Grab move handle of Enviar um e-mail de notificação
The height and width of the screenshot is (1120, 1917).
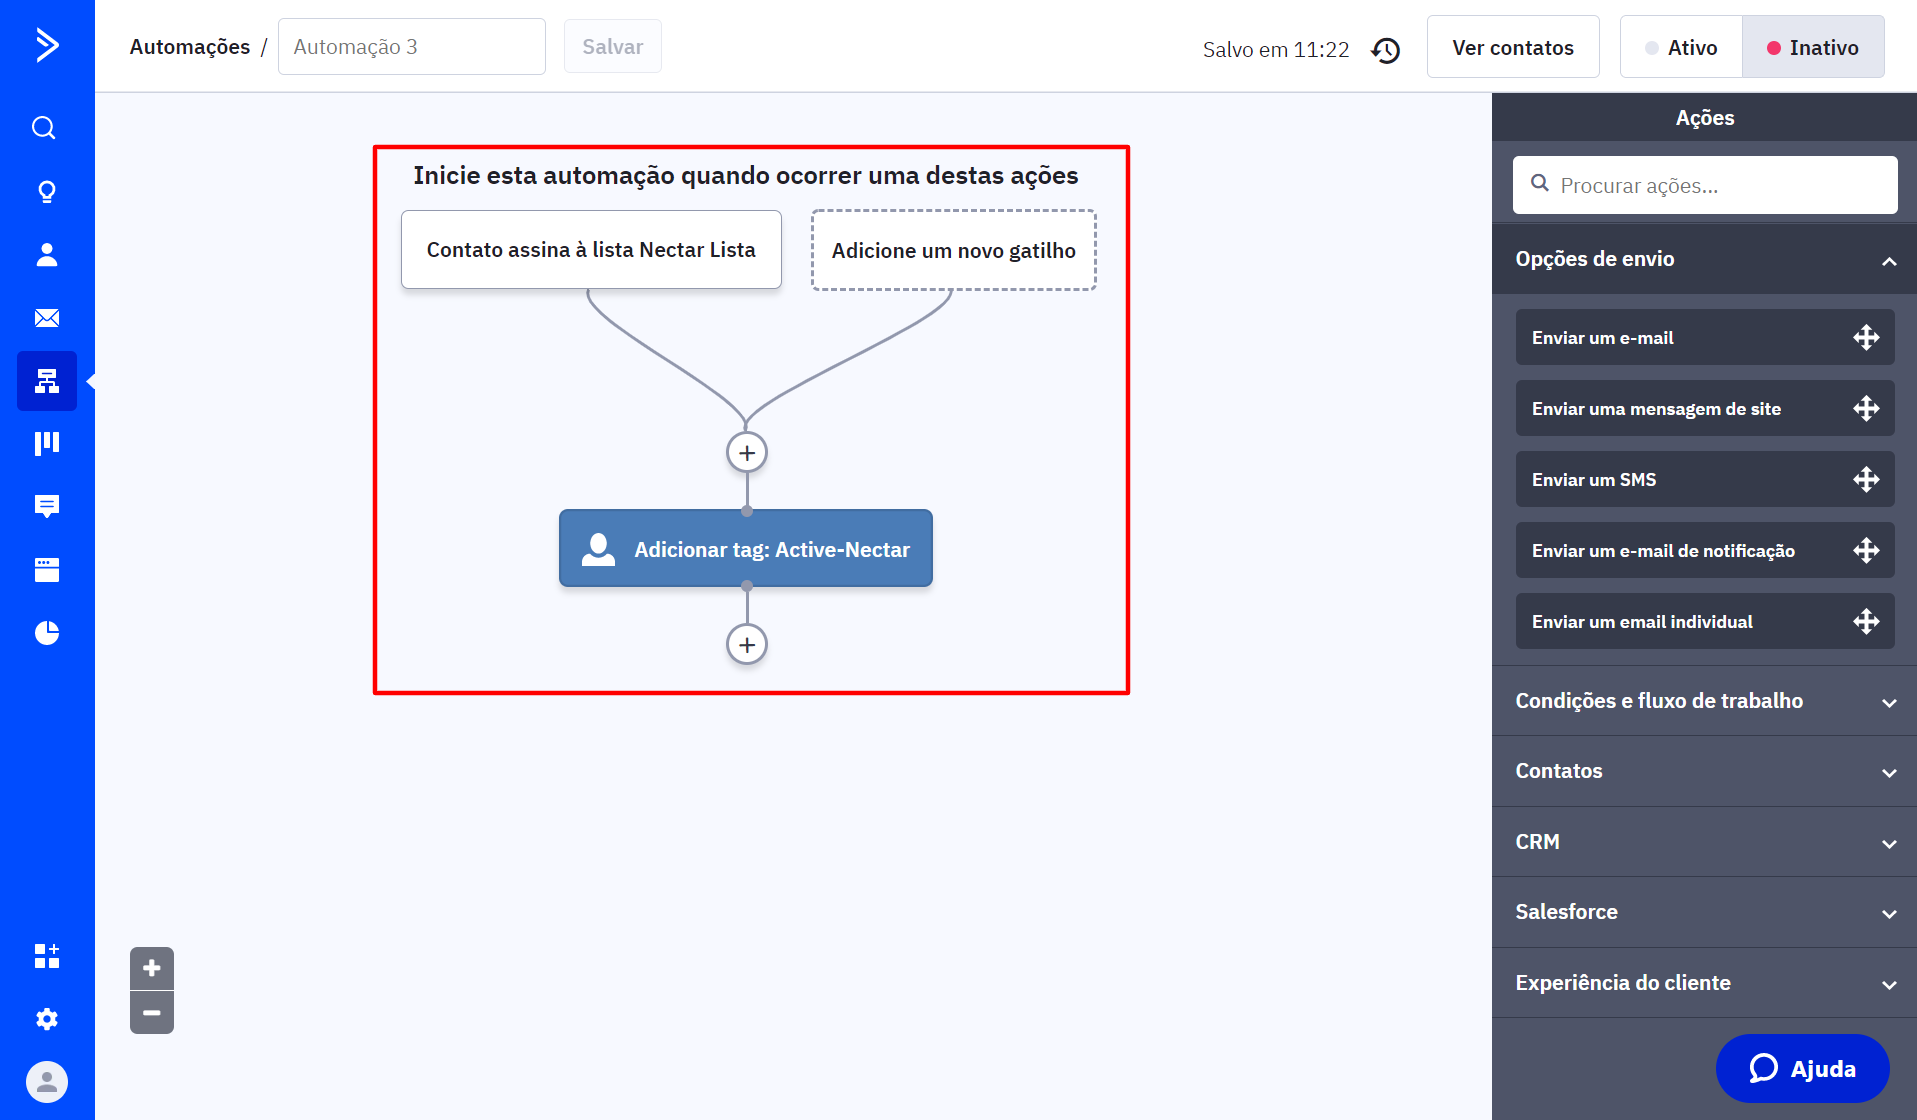click(1866, 551)
